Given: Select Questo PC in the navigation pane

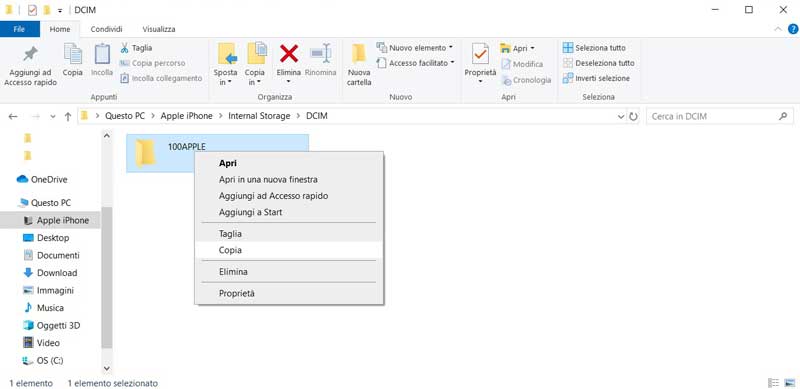Looking at the screenshot, I should (x=44, y=203).
